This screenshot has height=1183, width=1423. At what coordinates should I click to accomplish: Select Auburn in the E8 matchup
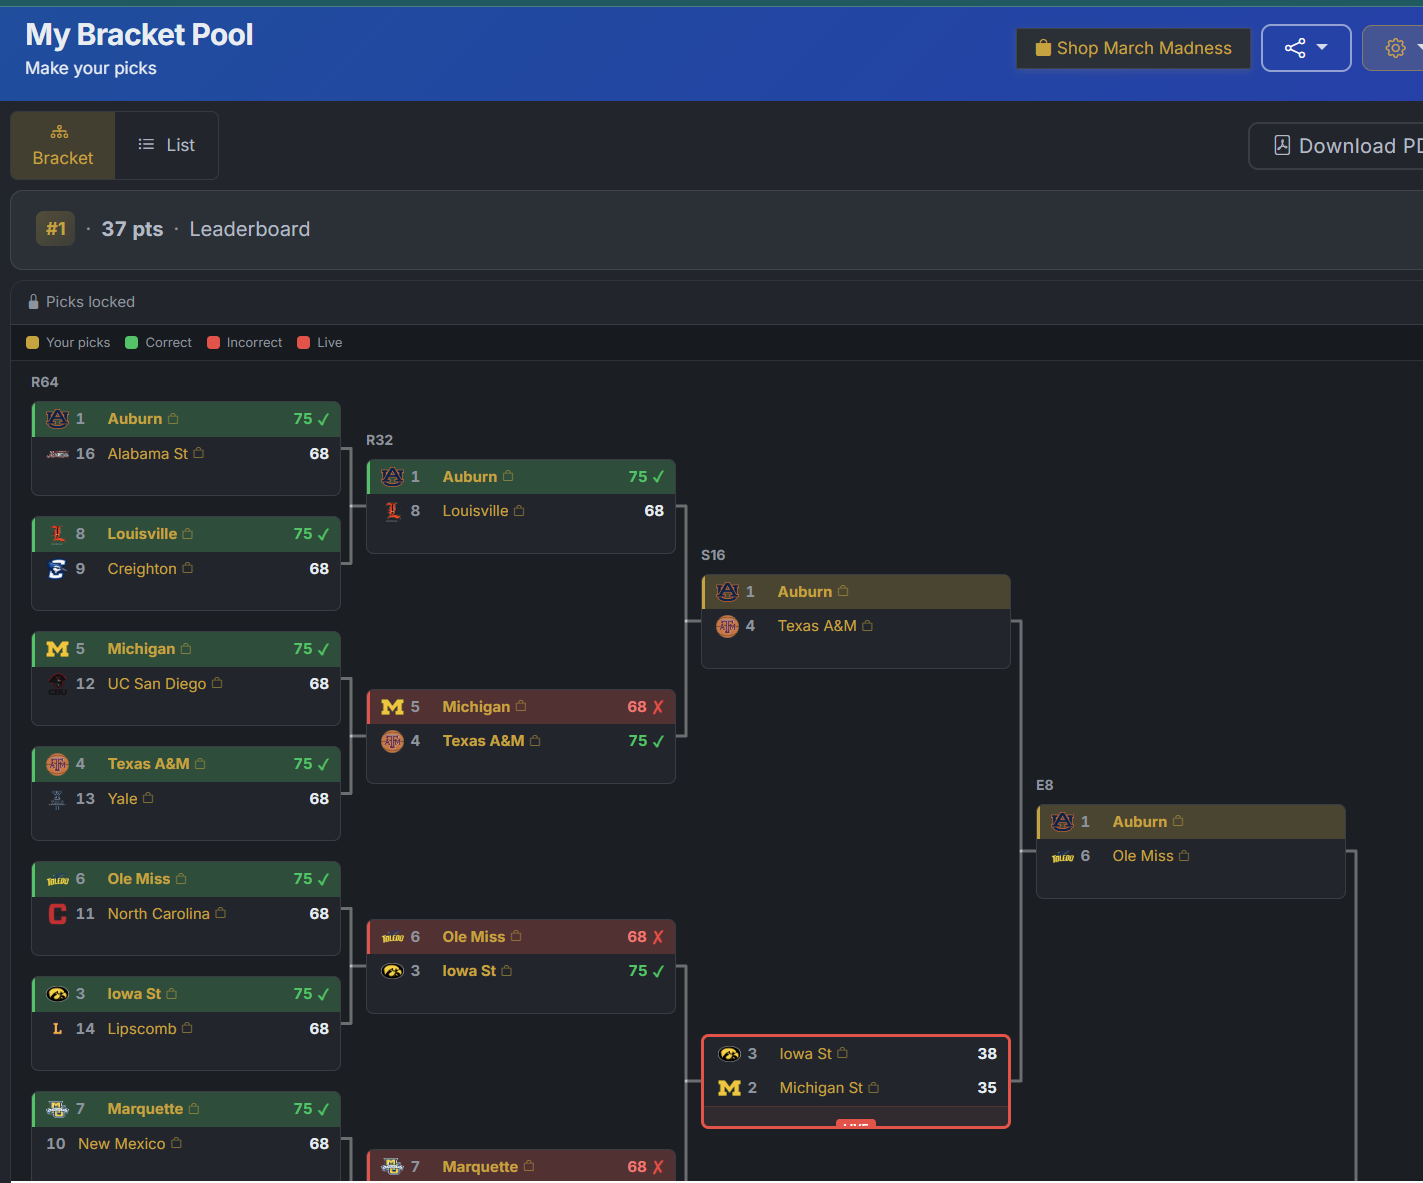(x=1139, y=822)
